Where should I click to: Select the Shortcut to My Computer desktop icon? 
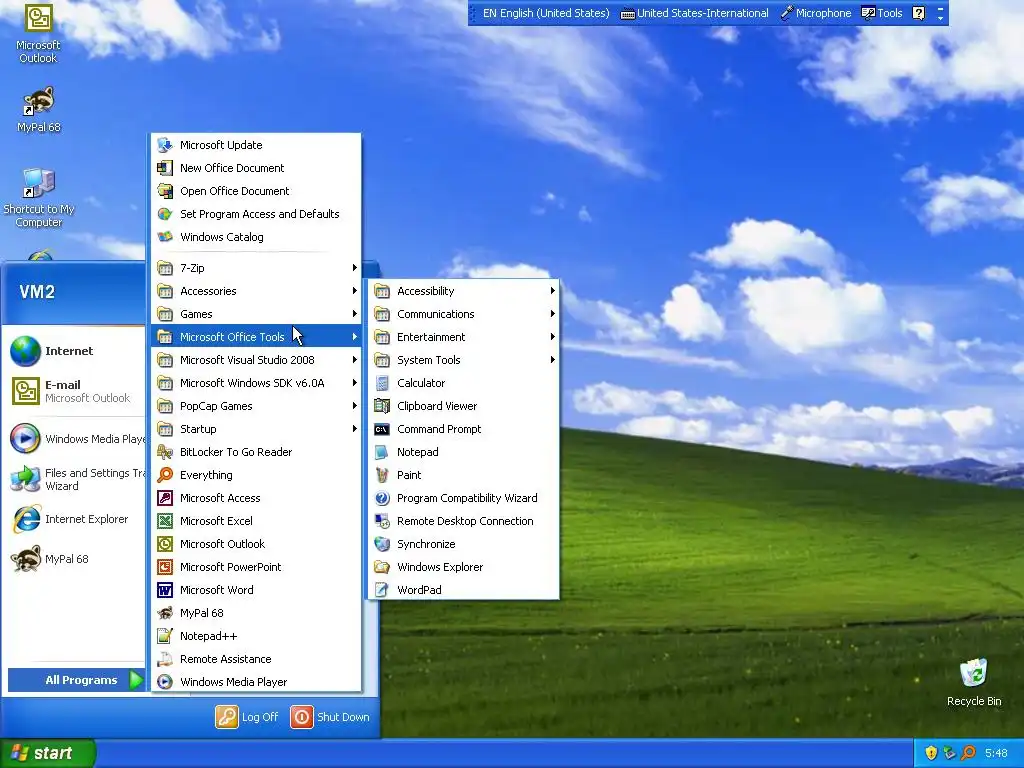[x=39, y=198]
